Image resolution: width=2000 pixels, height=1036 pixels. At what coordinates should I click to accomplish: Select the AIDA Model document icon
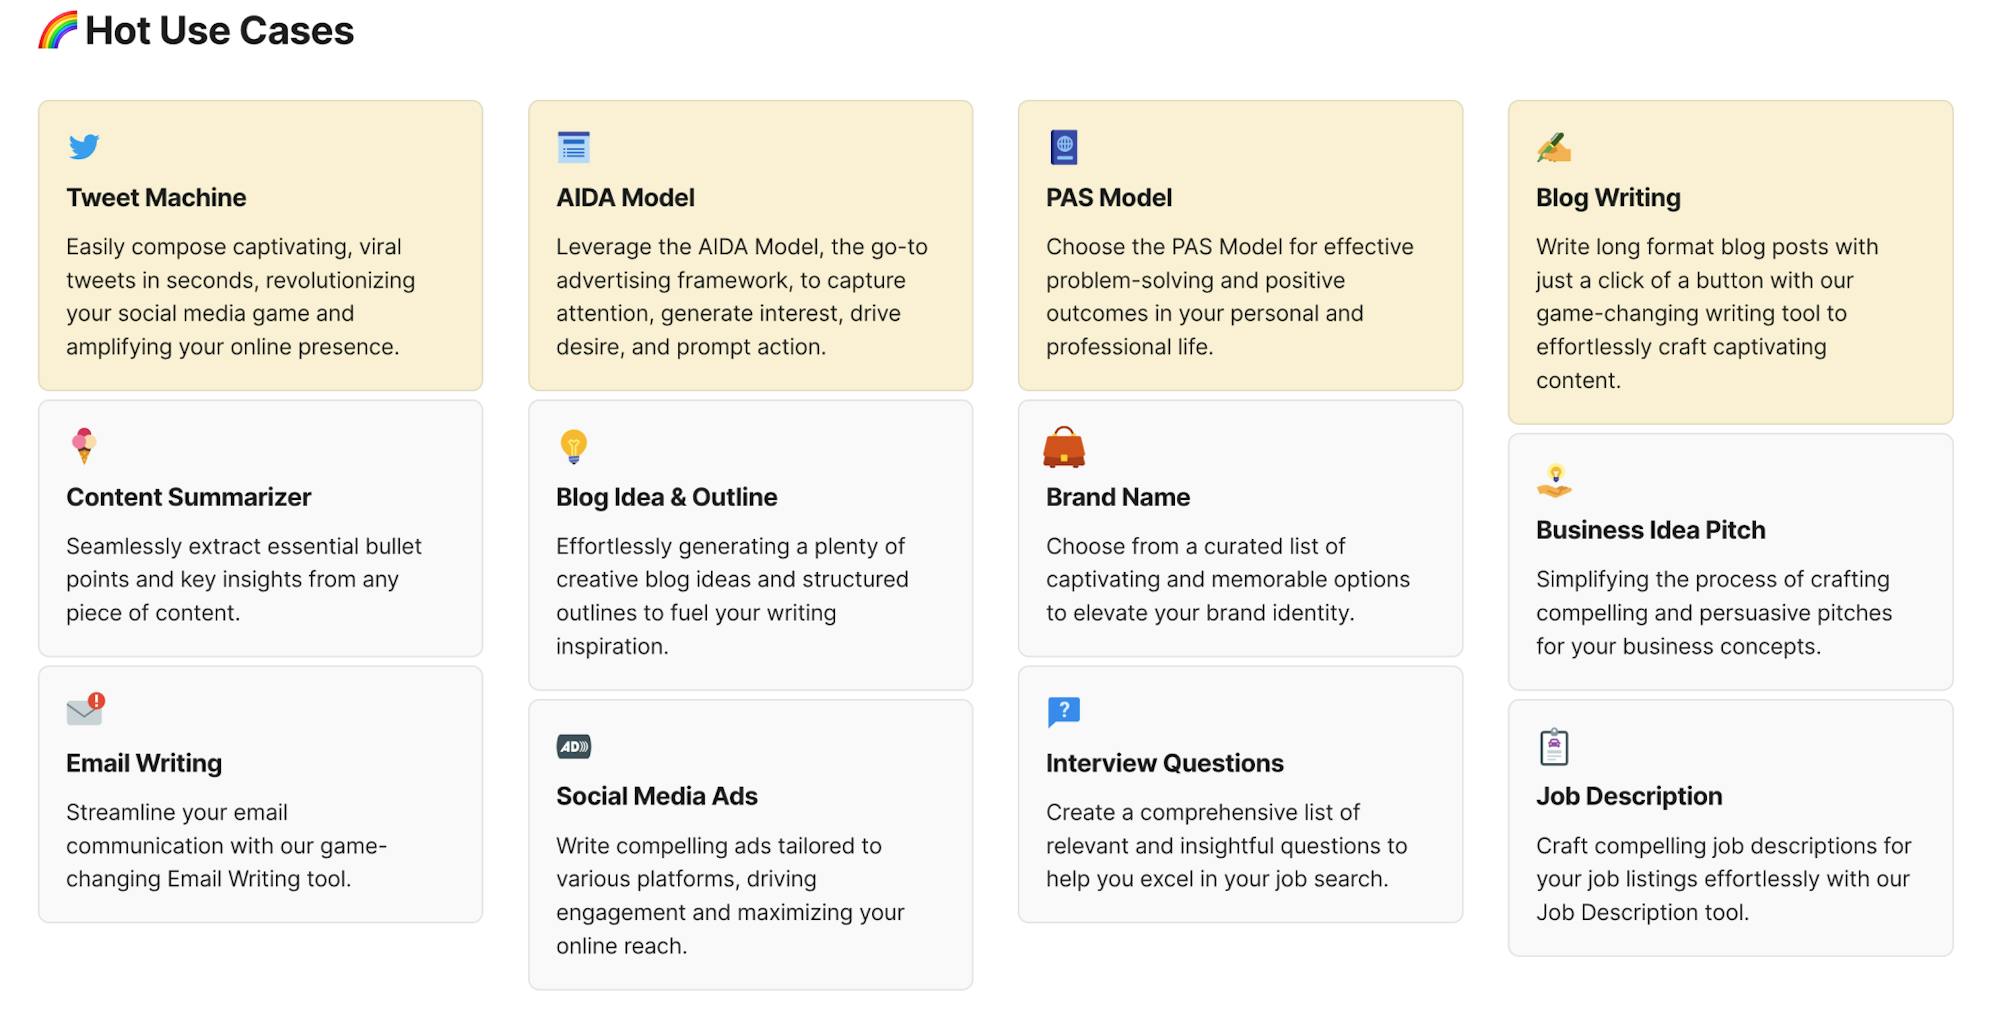(x=574, y=147)
